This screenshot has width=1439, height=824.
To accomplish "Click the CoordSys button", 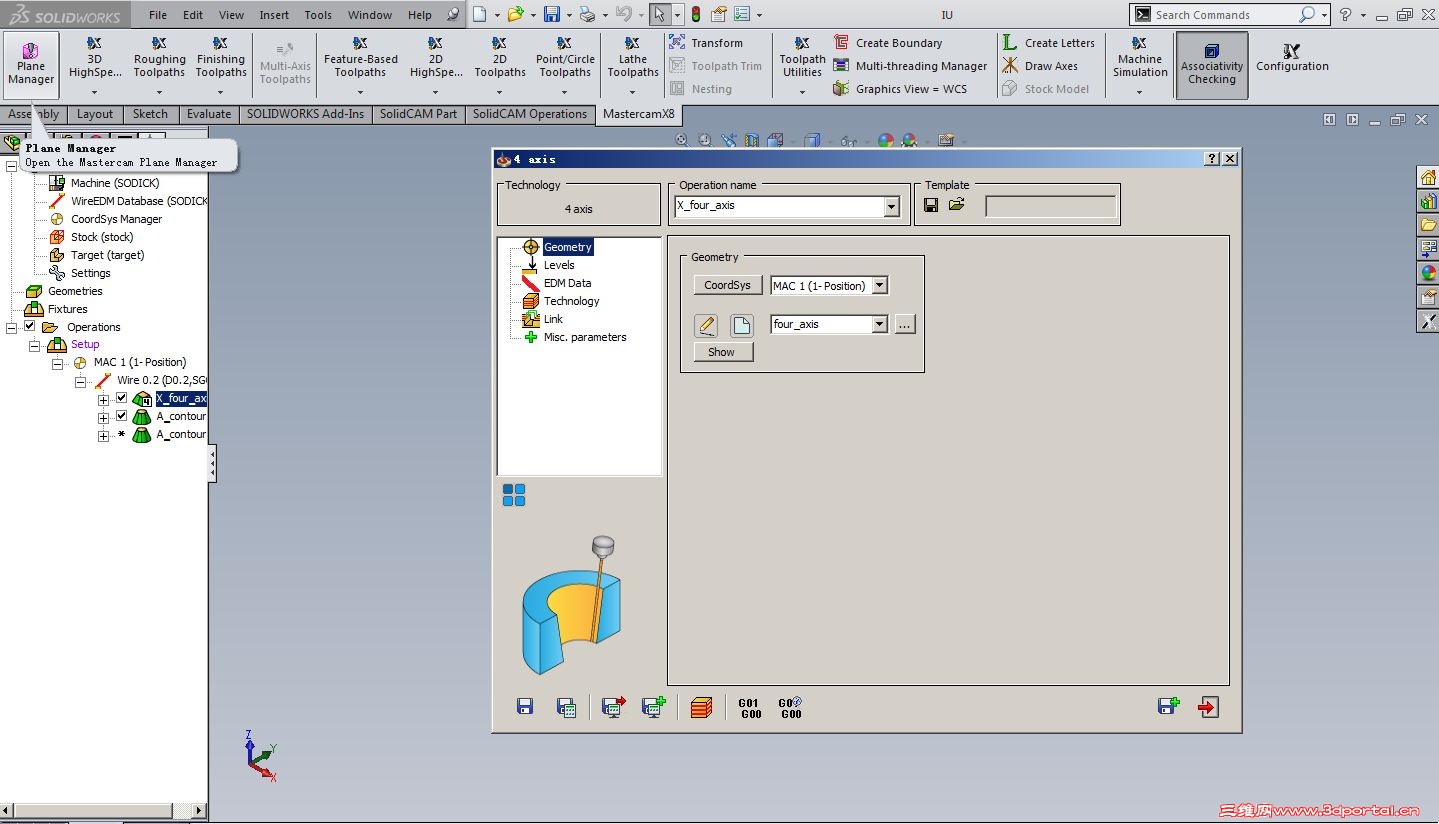I will pos(727,286).
